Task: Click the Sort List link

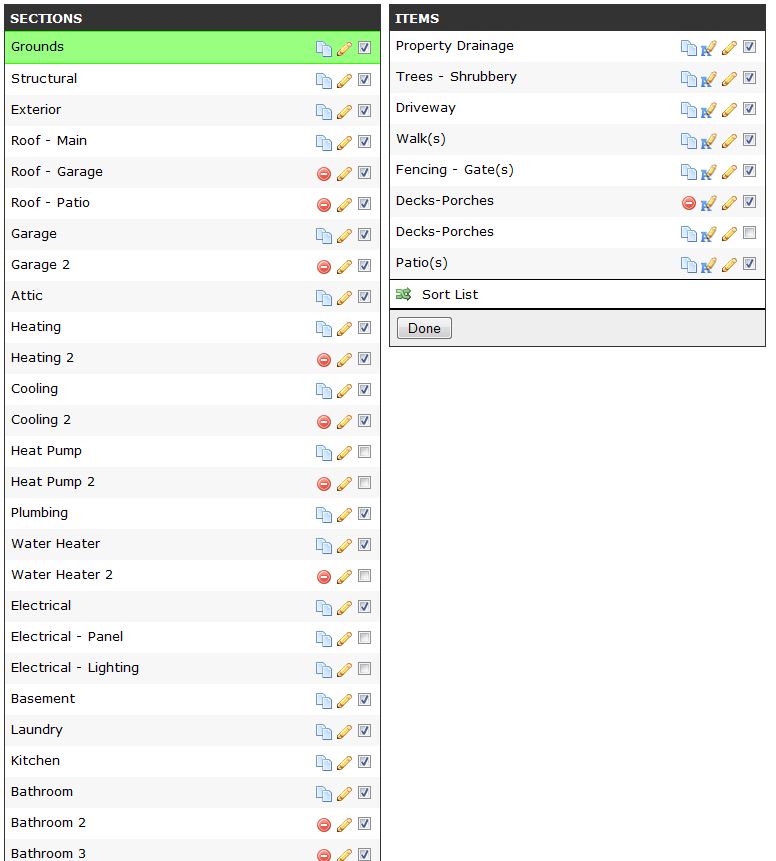Action: coord(450,294)
